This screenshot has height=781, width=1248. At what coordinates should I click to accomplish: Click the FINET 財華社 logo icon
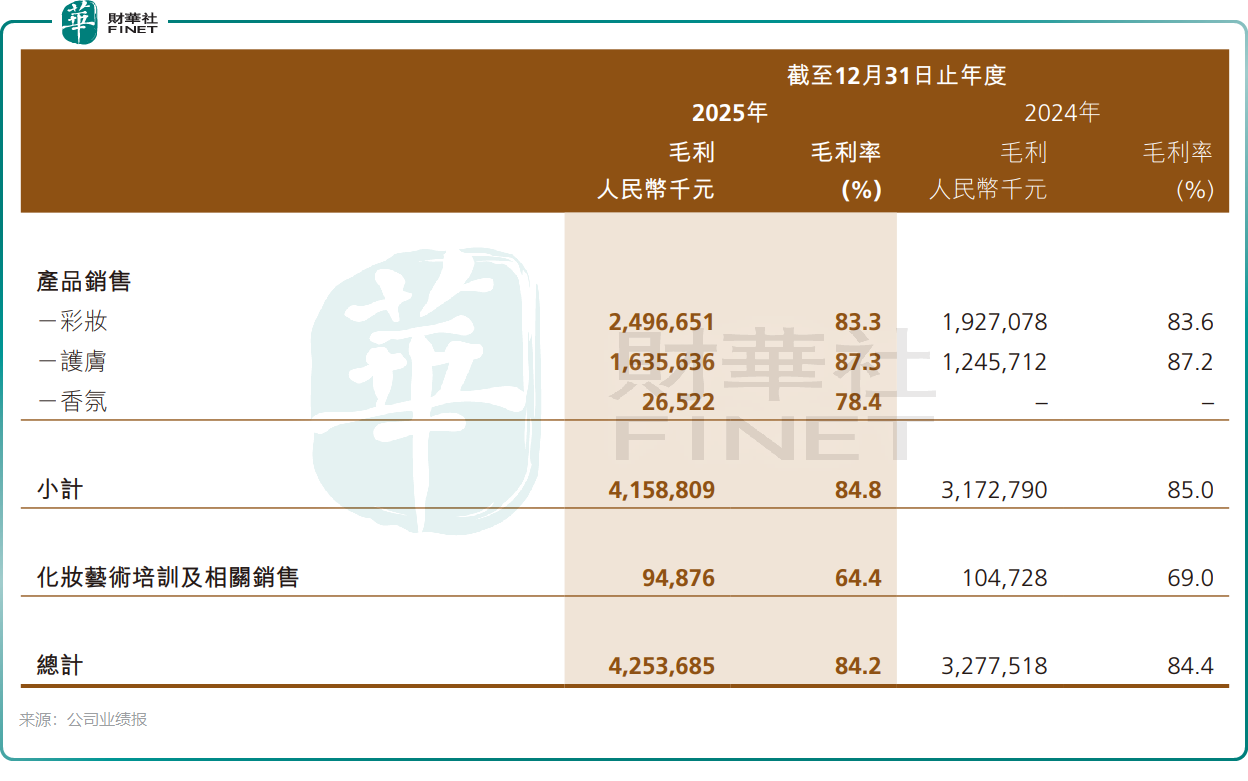80,22
